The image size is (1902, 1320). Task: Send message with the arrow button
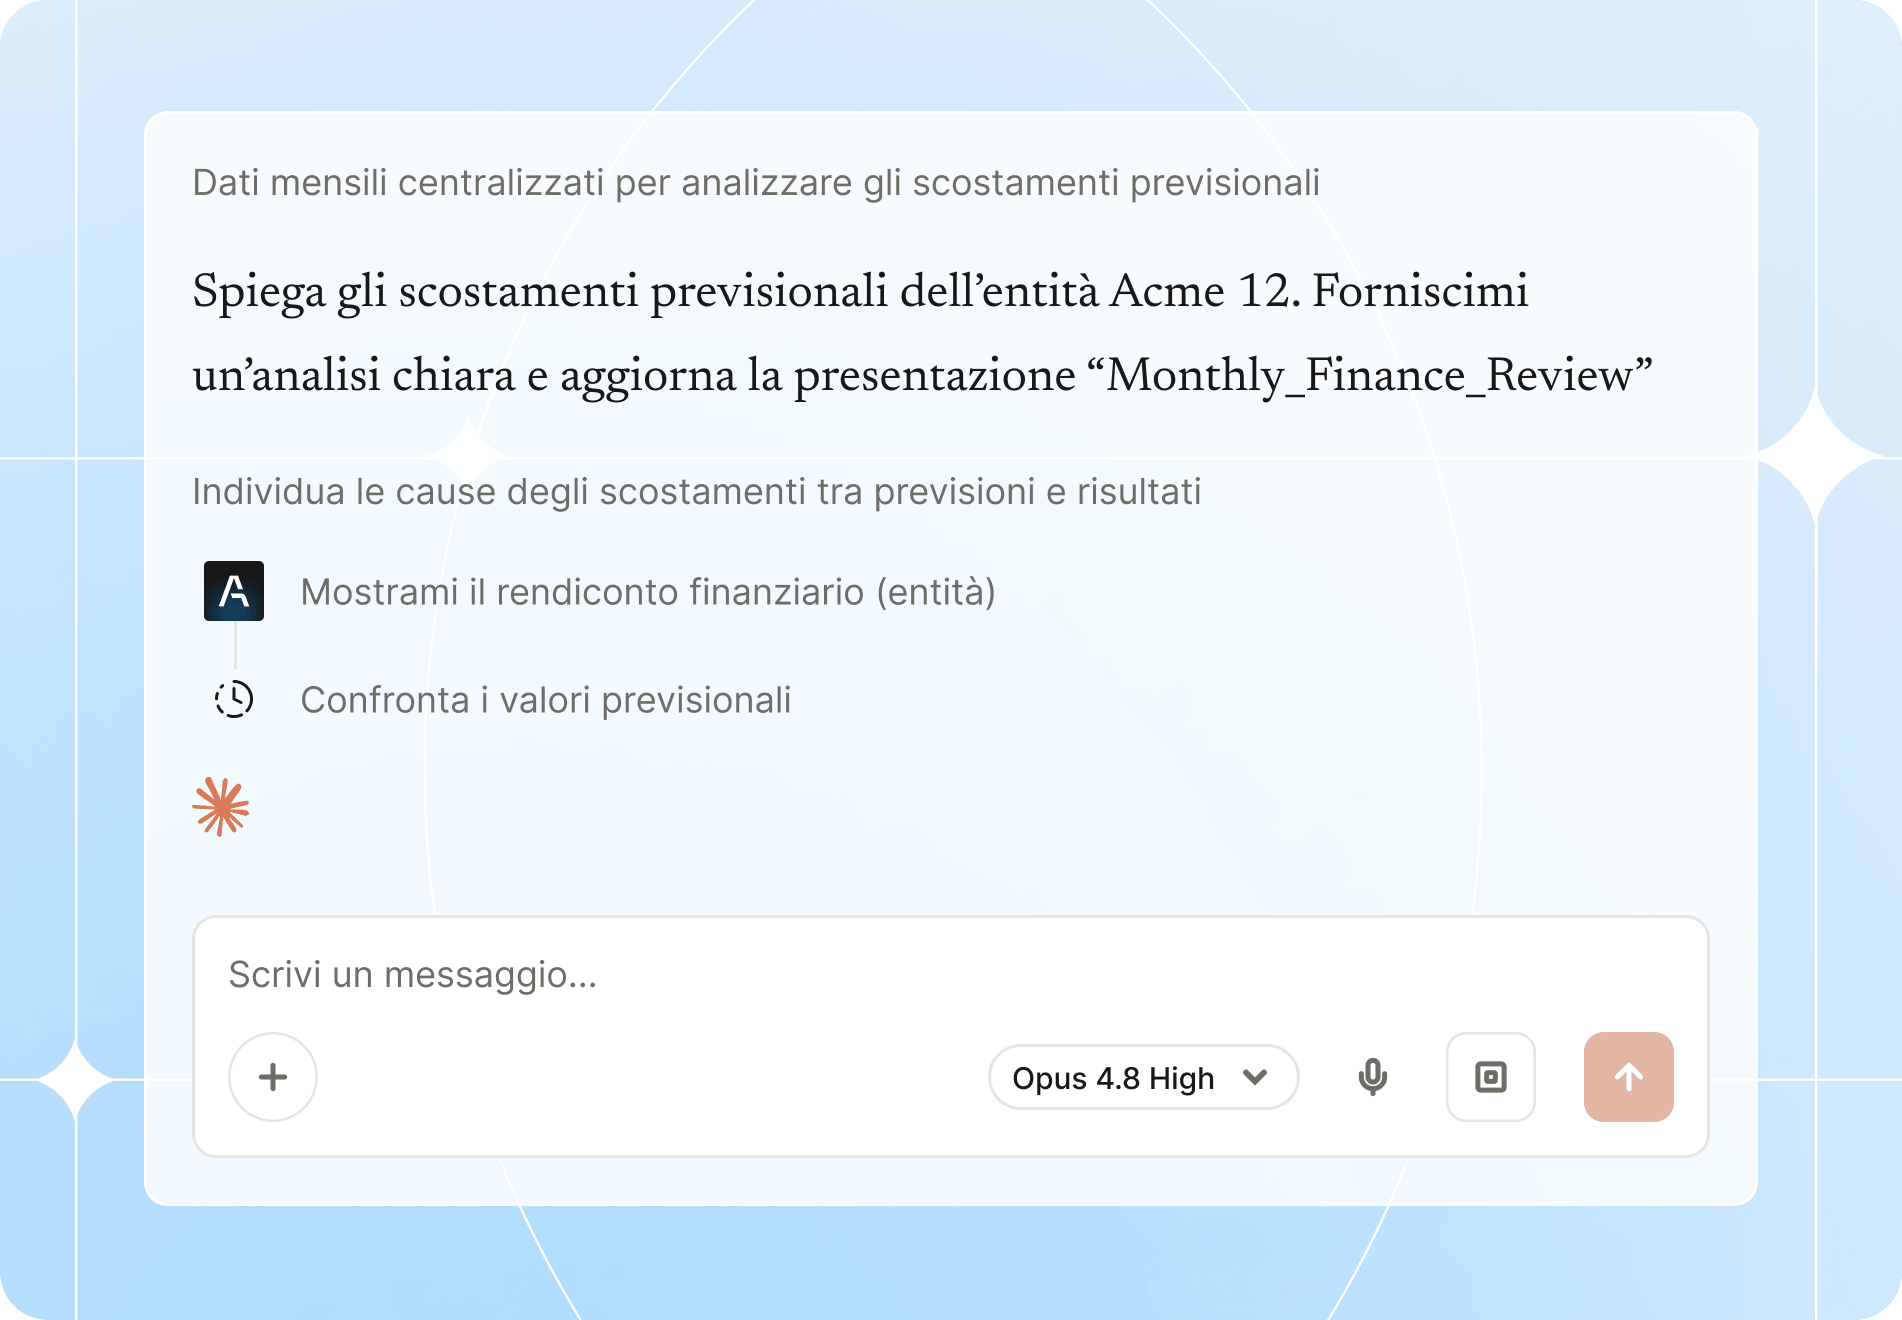click(1629, 1077)
